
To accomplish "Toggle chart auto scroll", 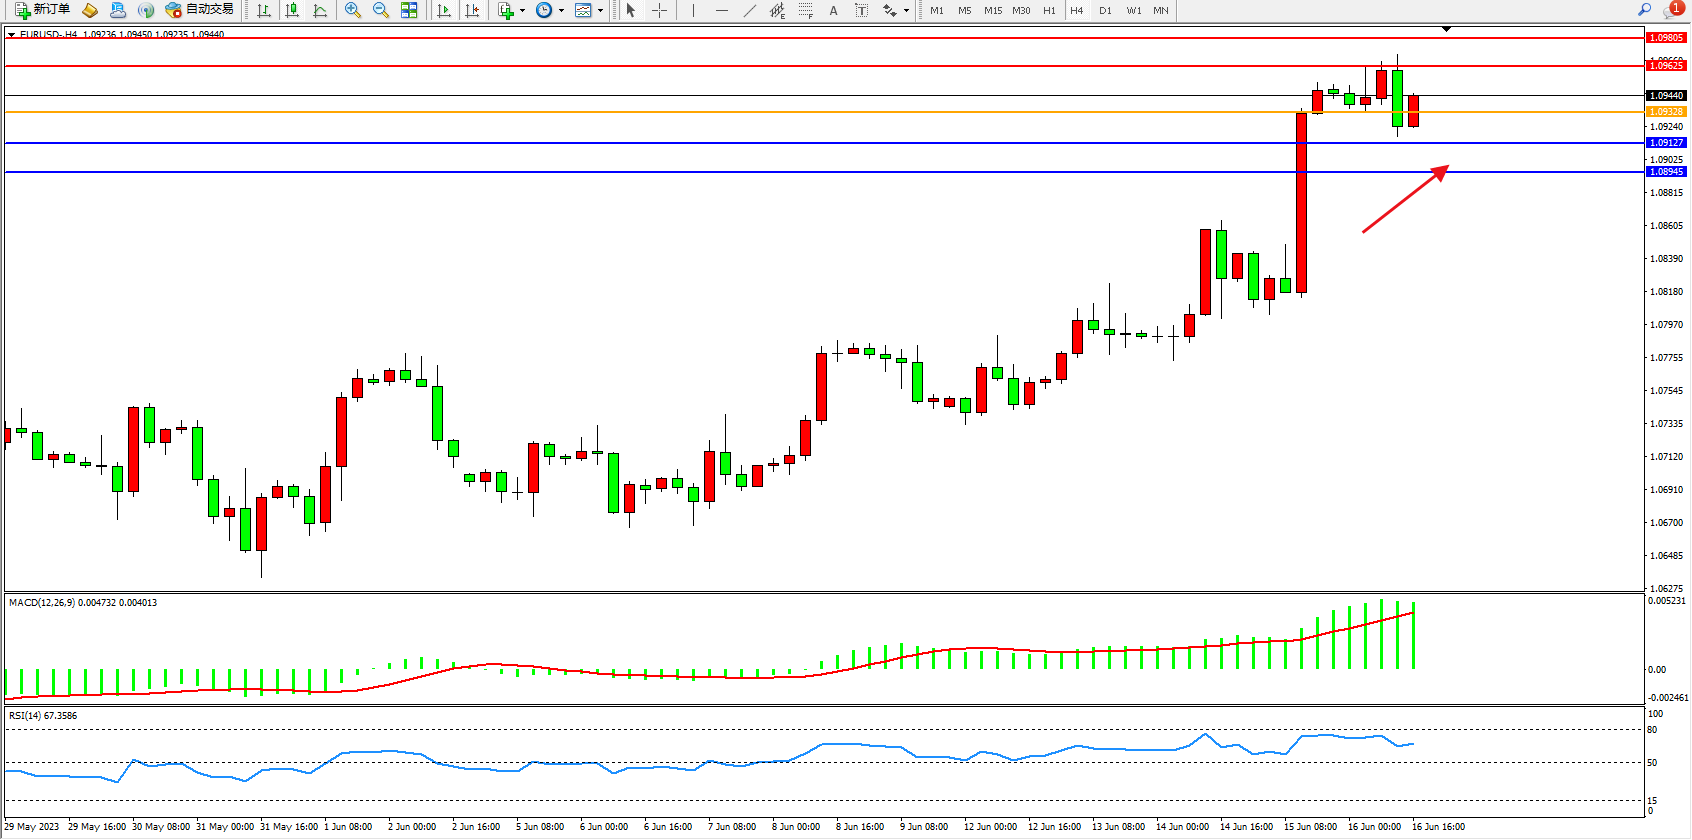I will (444, 10).
